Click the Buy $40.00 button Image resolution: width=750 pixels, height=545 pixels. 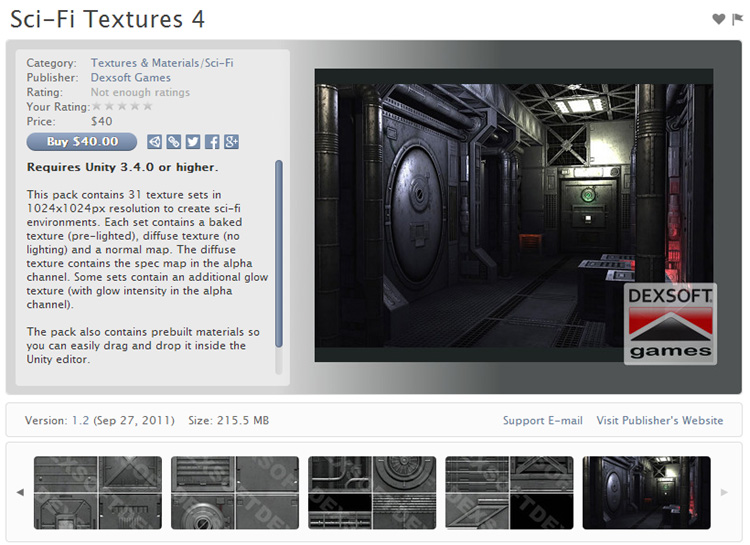pos(82,142)
